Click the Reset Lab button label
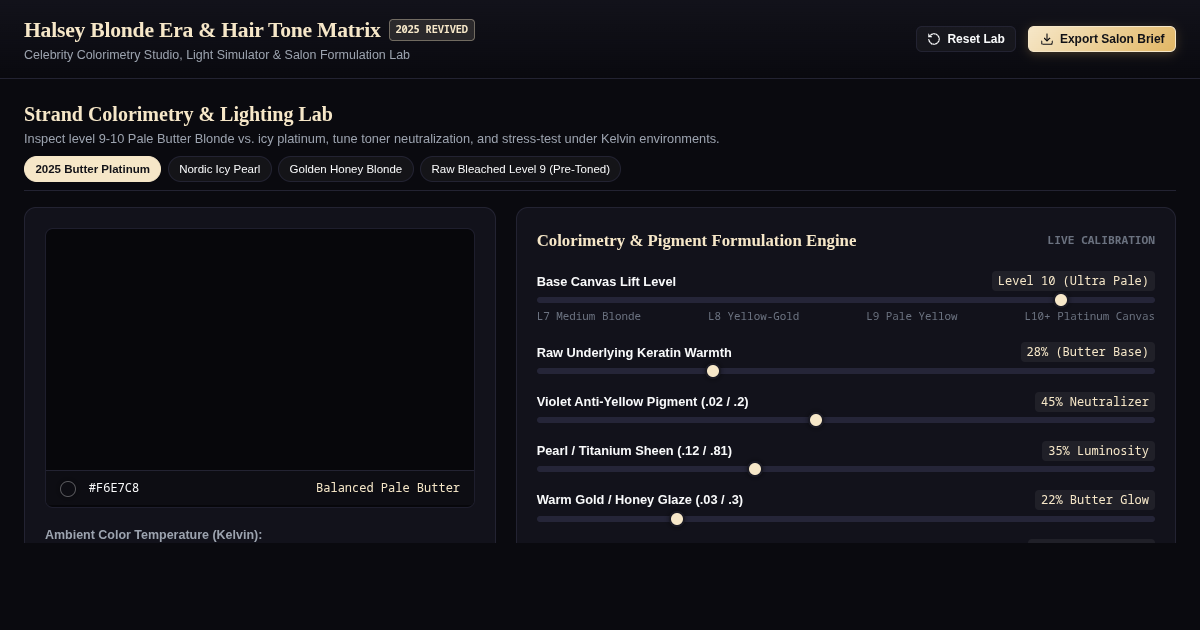The height and width of the screenshot is (630, 1200). (976, 39)
